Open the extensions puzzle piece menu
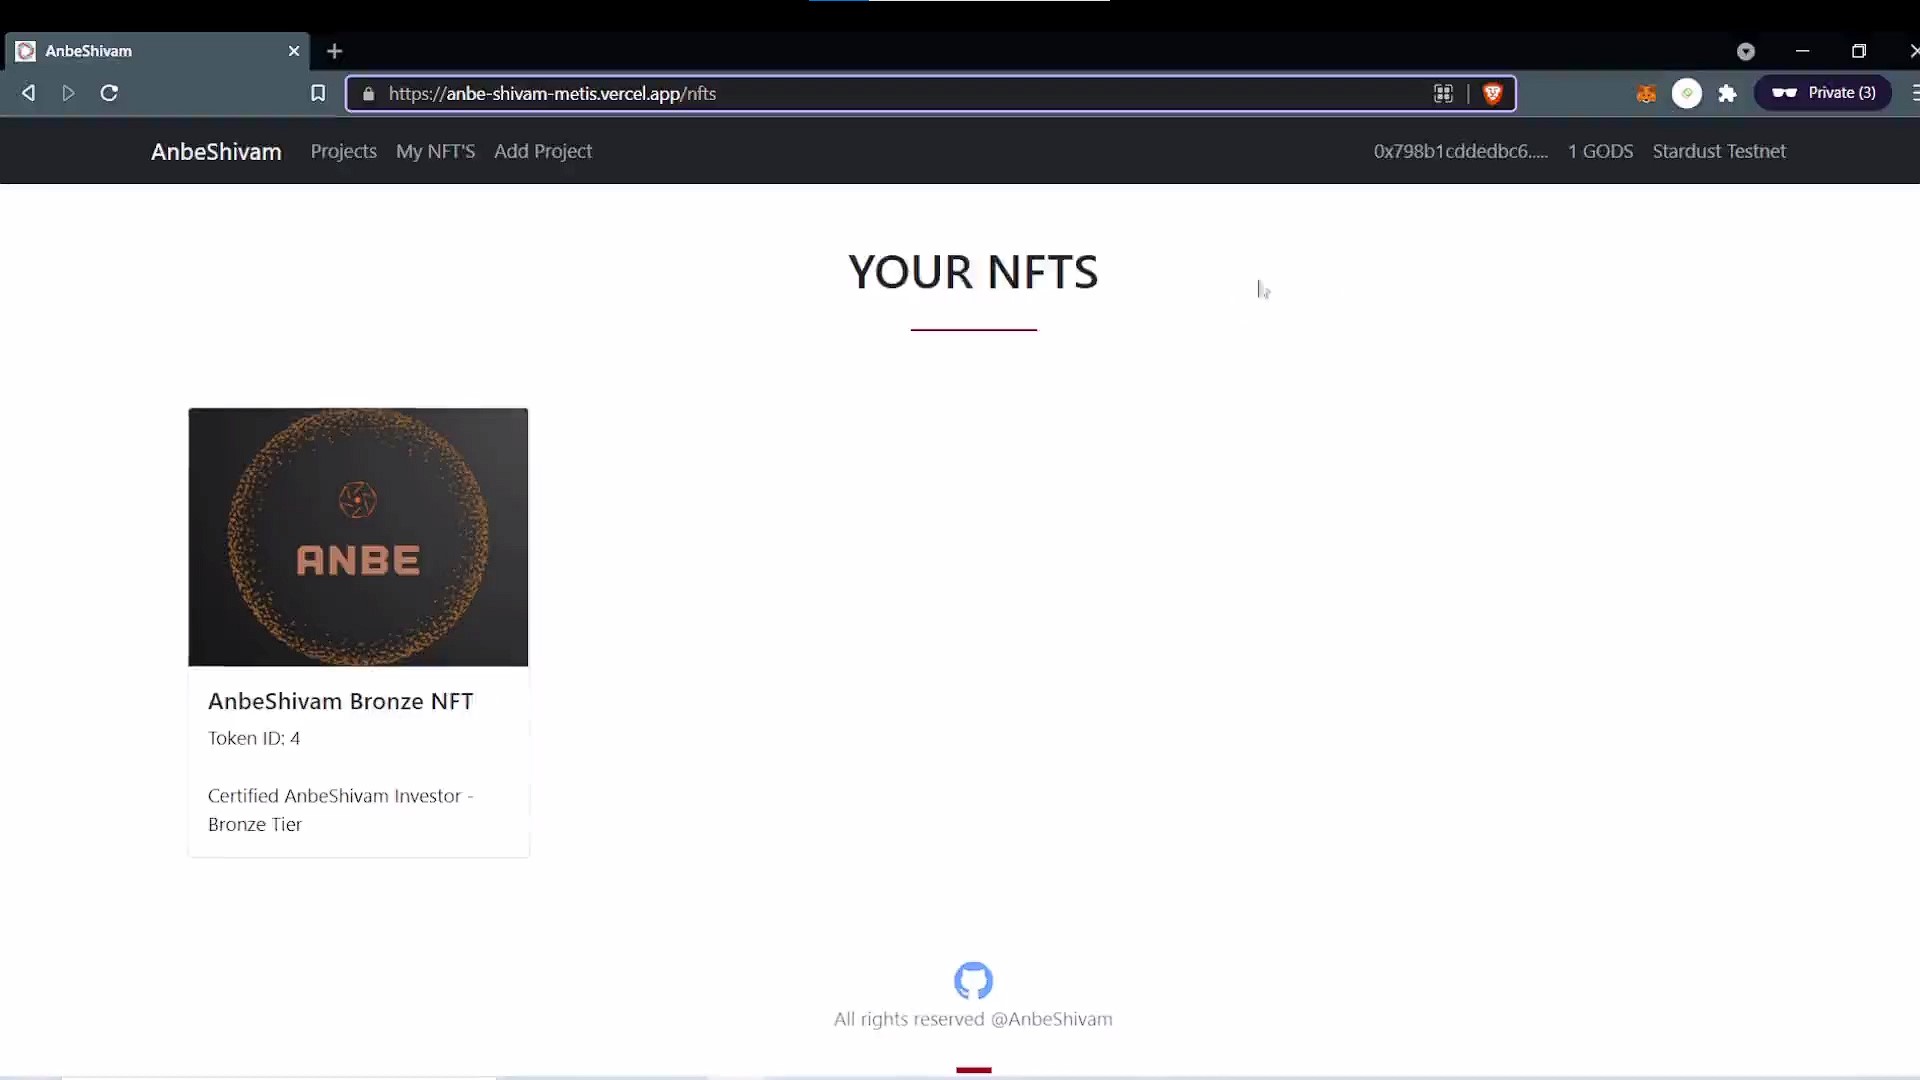 coord(1727,93)
